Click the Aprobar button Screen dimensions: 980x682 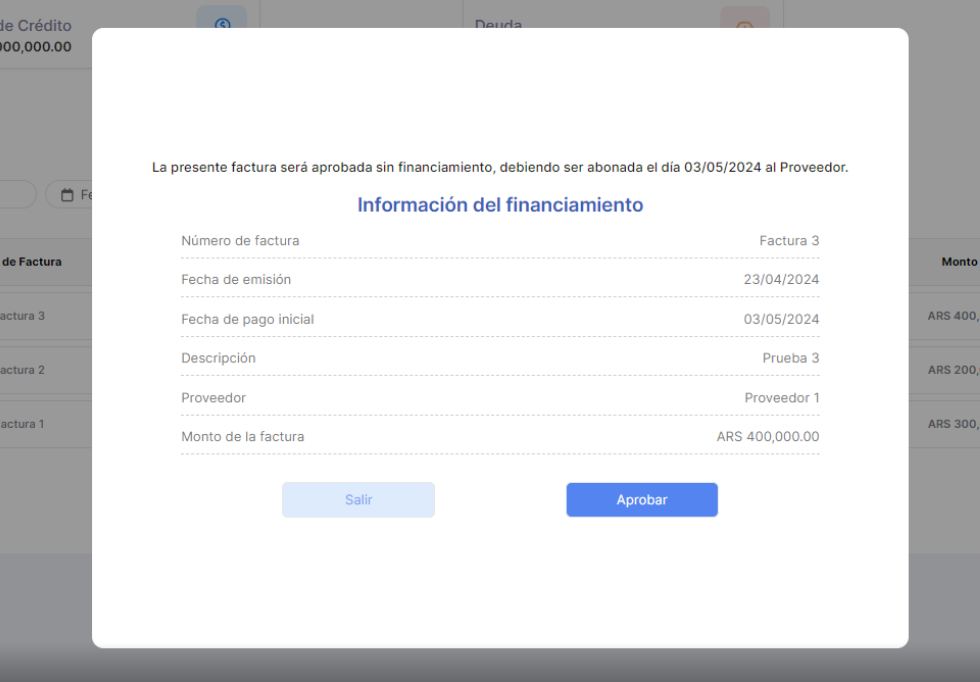pyautogui.click(x=641, y=500)
